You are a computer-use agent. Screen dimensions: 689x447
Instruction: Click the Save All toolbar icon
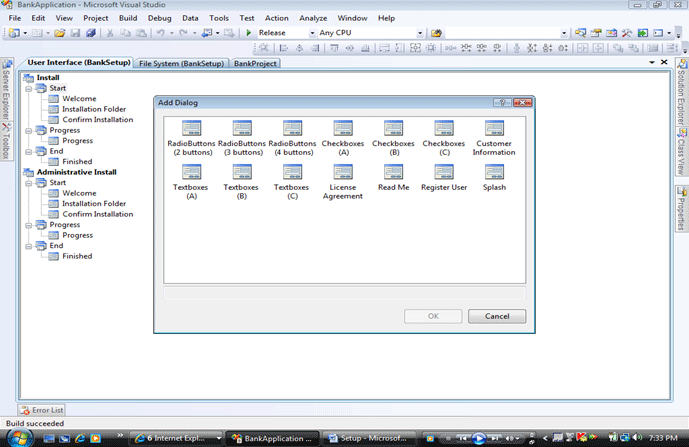91,33
